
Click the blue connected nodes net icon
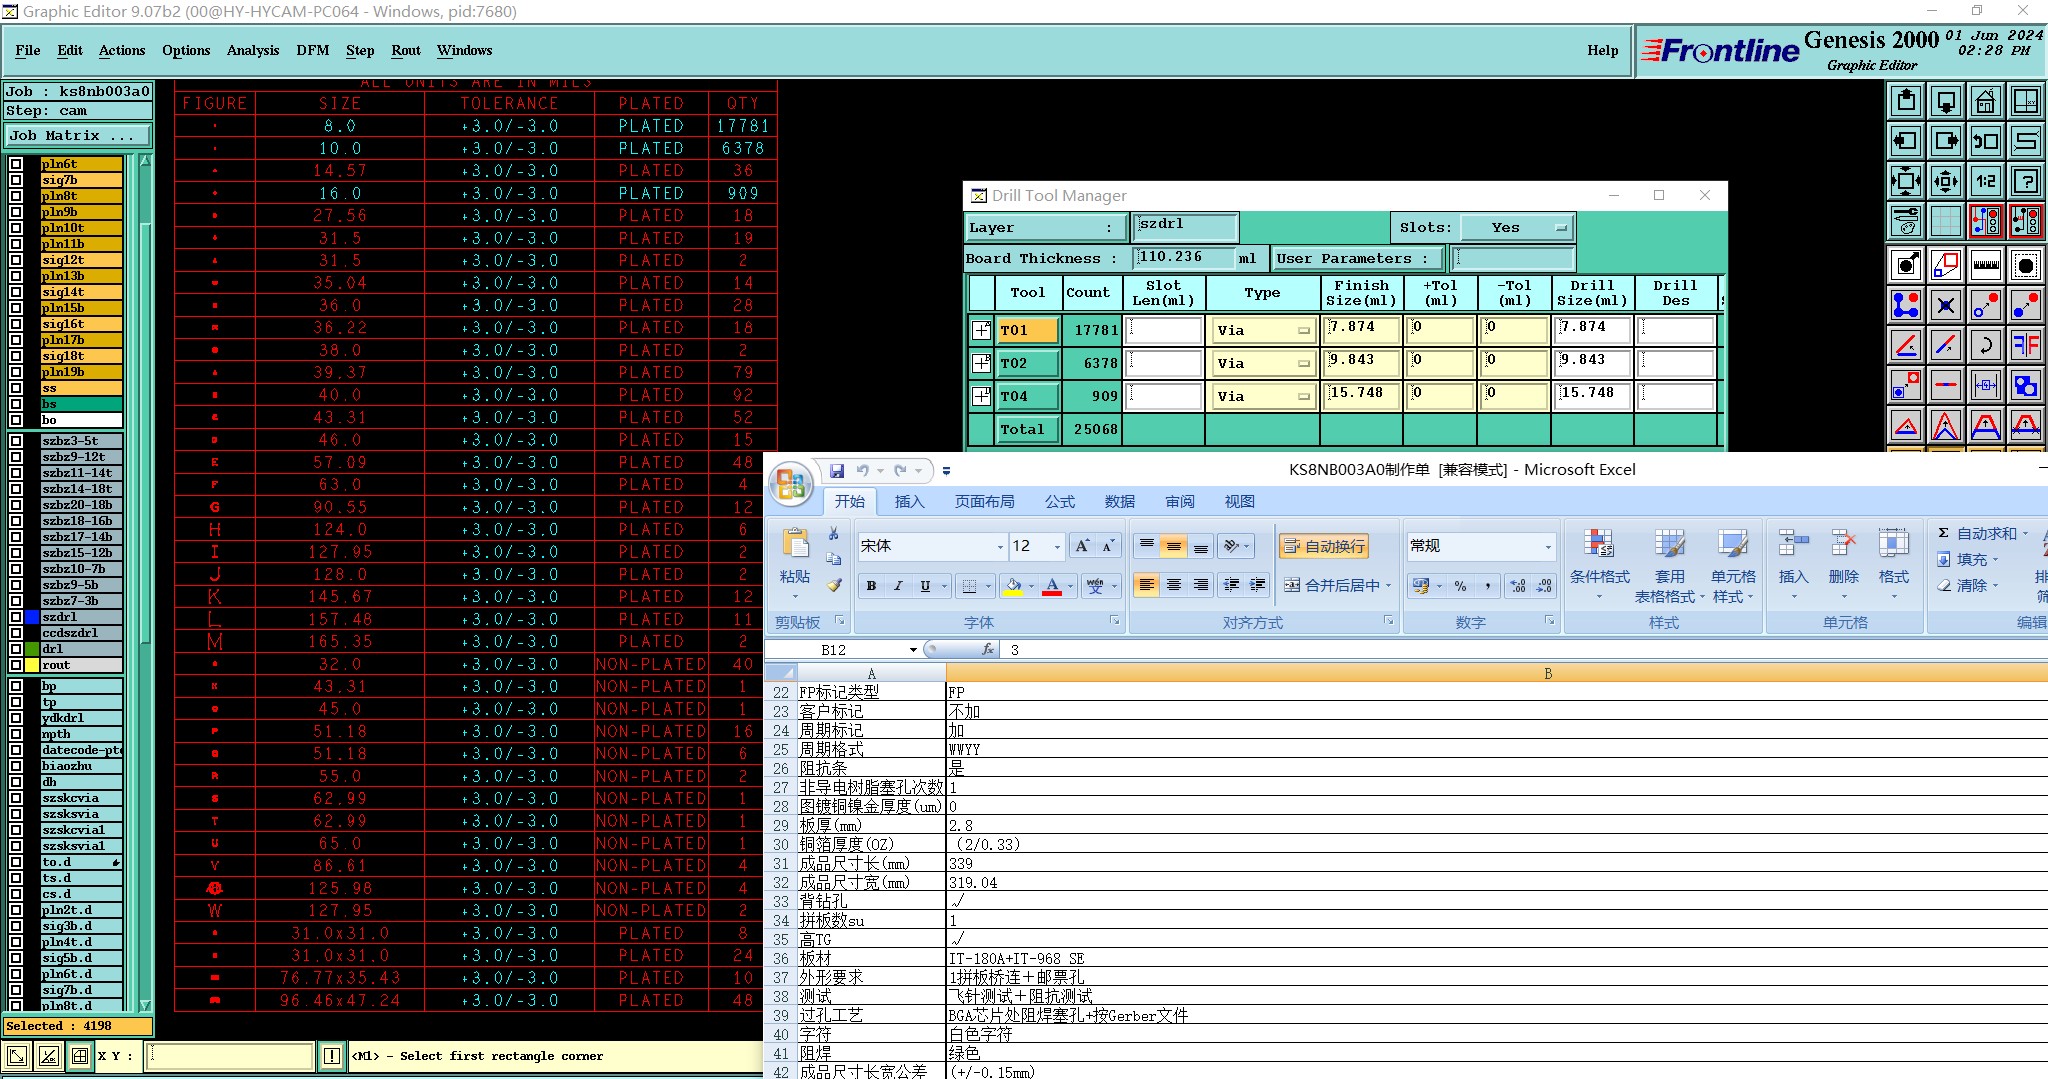coord(1906,305)
